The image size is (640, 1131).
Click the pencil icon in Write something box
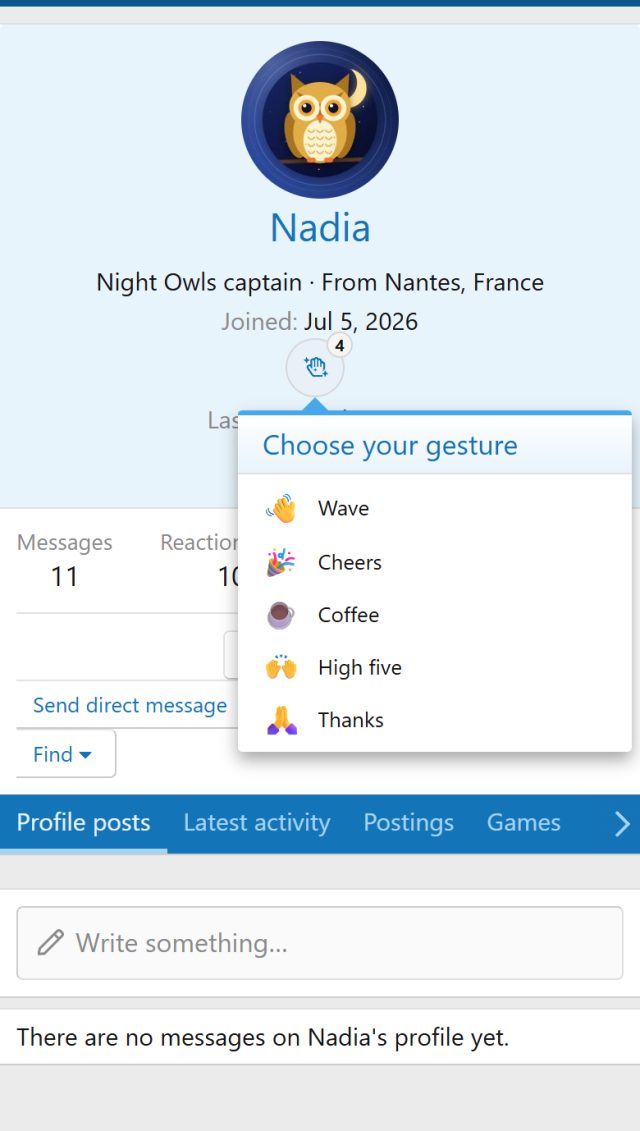click(51, 943)
